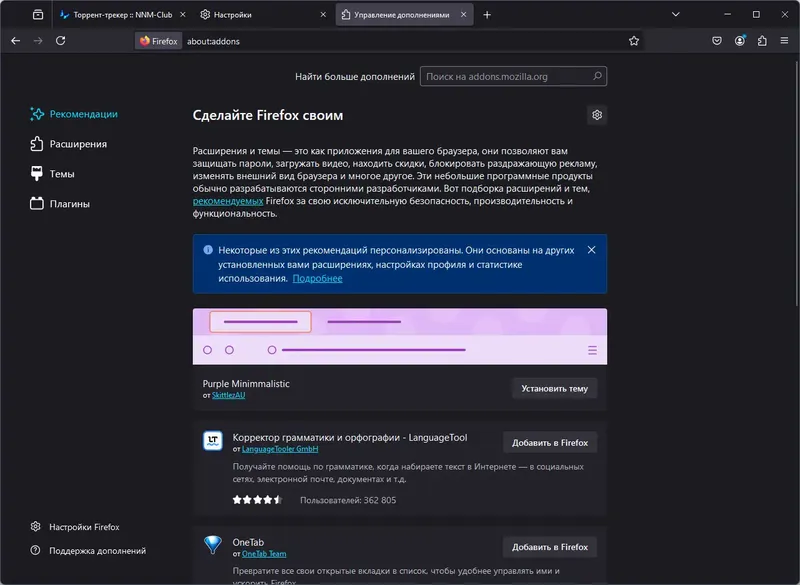Reload the current page
The width and height of the screenshot is (800, 585).
tap(60, 41)
